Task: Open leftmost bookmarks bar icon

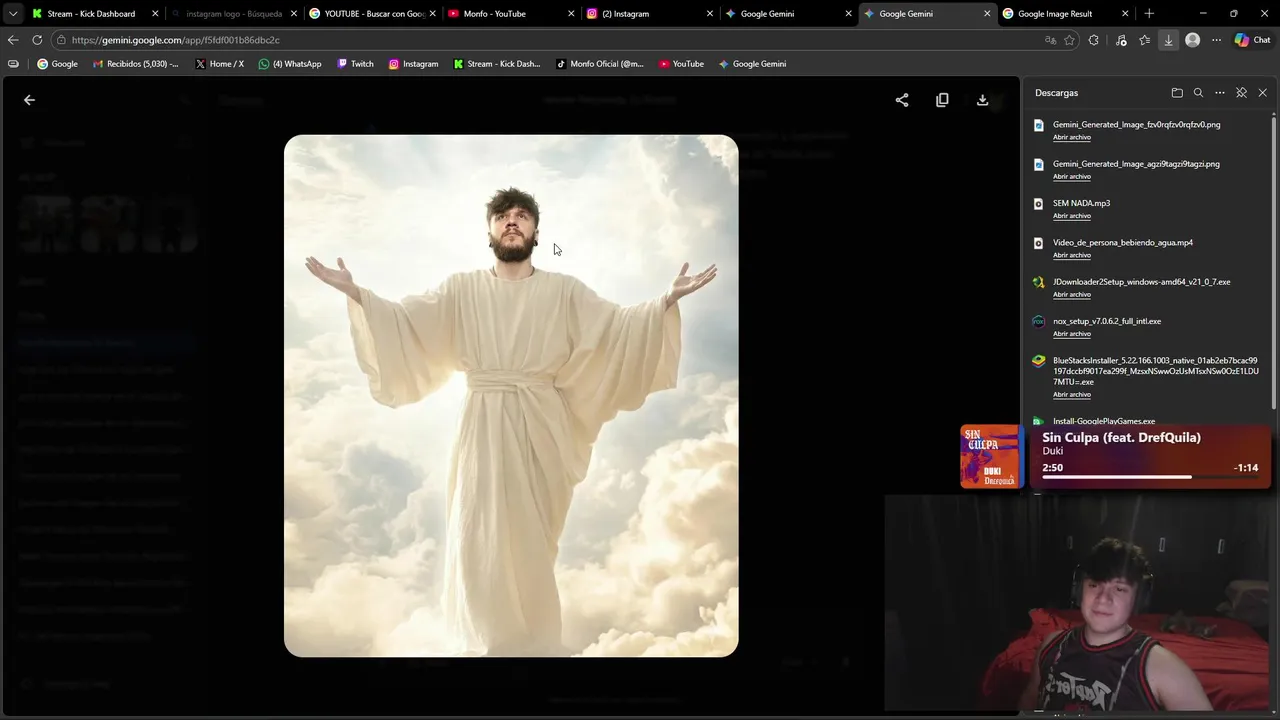Action: point(13,64)
